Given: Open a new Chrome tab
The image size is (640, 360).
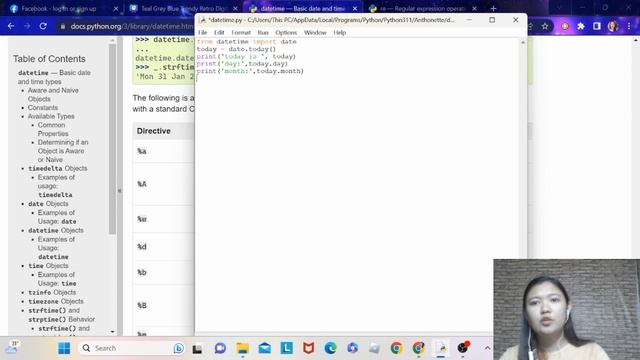Looking at the screenshot, I should [493, 8].
